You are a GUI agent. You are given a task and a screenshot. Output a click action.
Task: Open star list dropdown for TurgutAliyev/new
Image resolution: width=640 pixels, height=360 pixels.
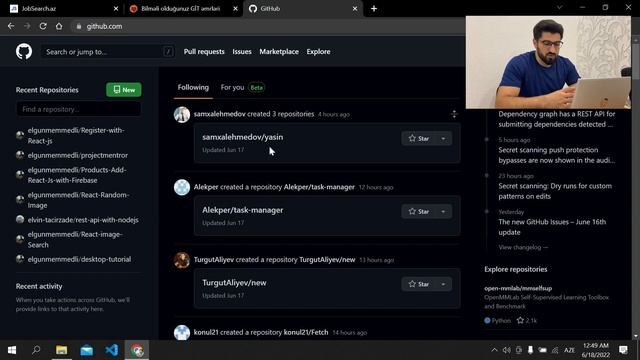[444, 284]
